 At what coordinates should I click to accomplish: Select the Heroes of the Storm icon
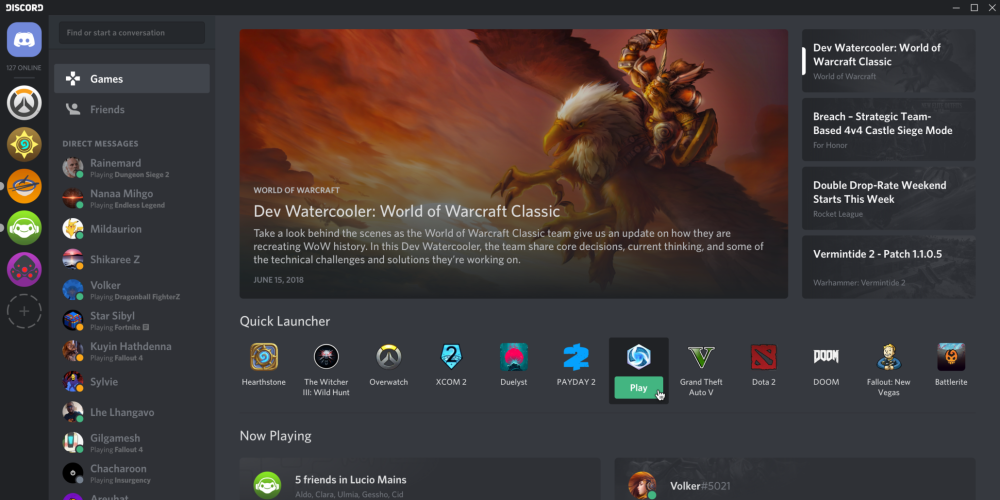[x=638, y=357]
